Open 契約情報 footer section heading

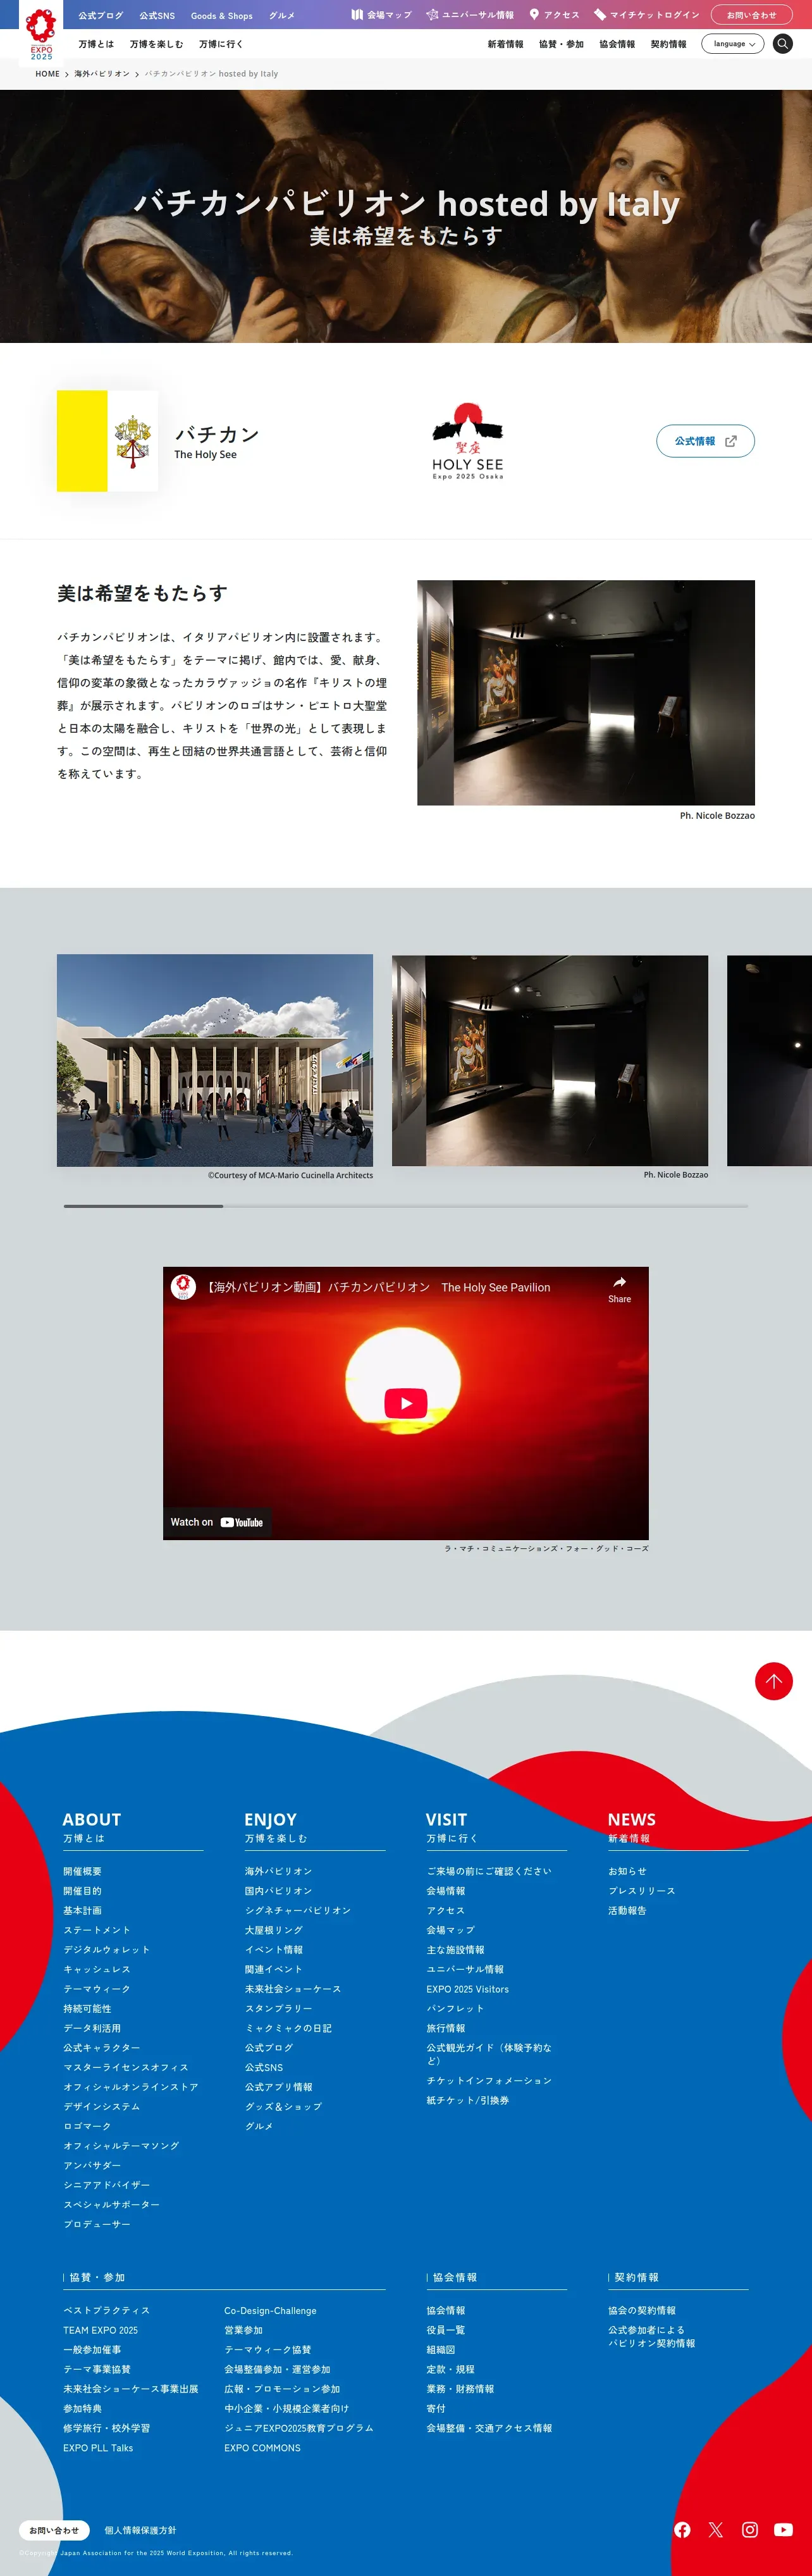click(x=636, y=2277)
